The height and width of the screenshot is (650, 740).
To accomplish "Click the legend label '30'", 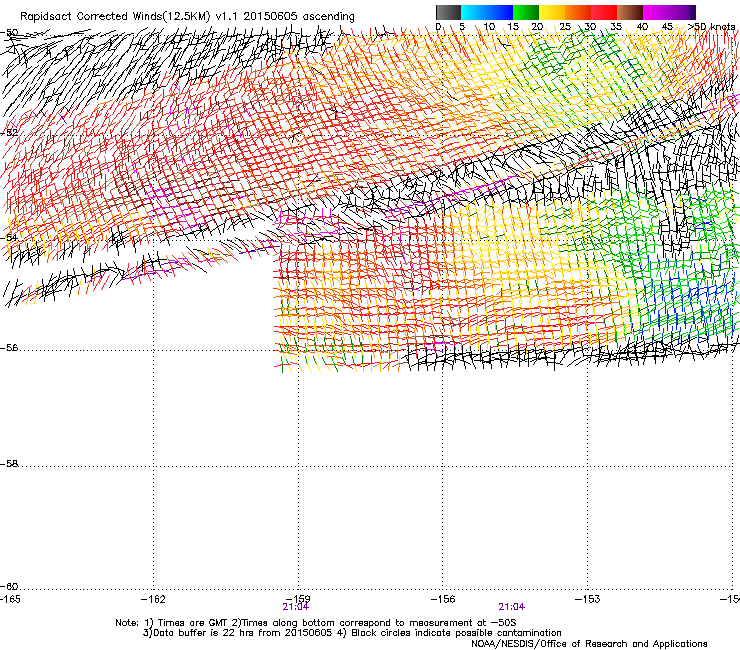I will [x=590, y=27].
